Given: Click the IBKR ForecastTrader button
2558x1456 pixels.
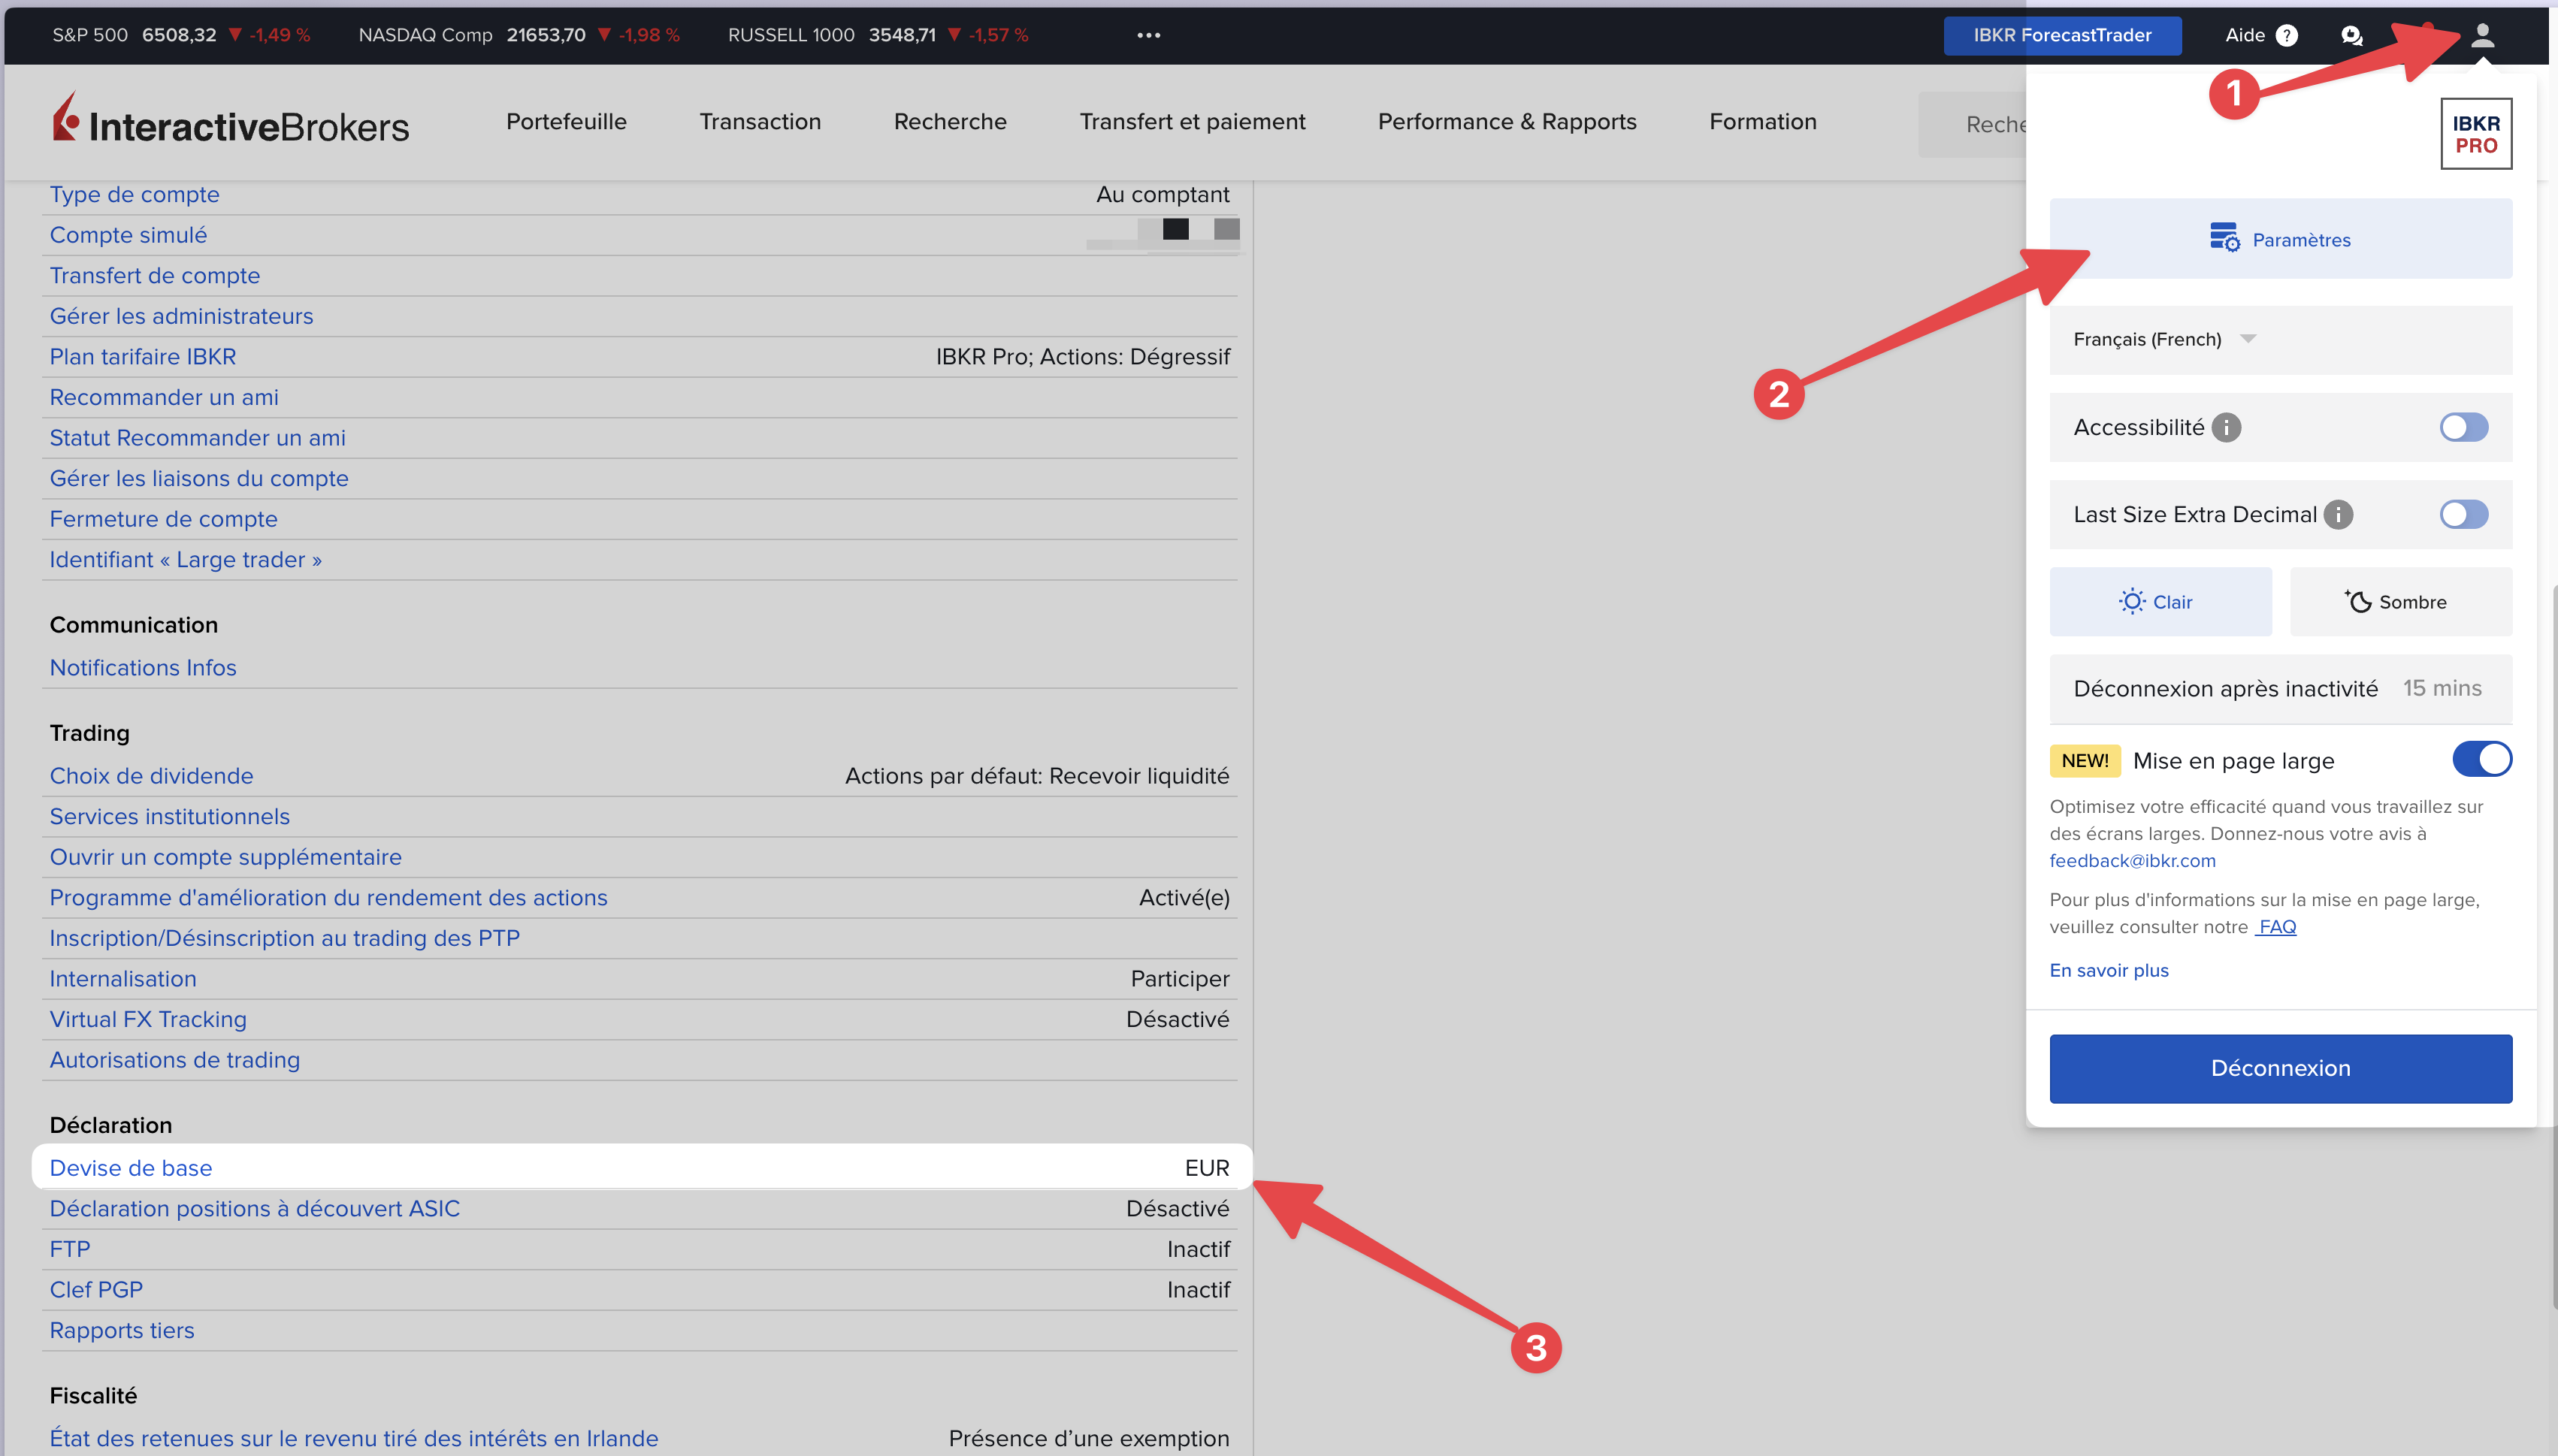Looking at the screenshot, I should pos(2061,36).
